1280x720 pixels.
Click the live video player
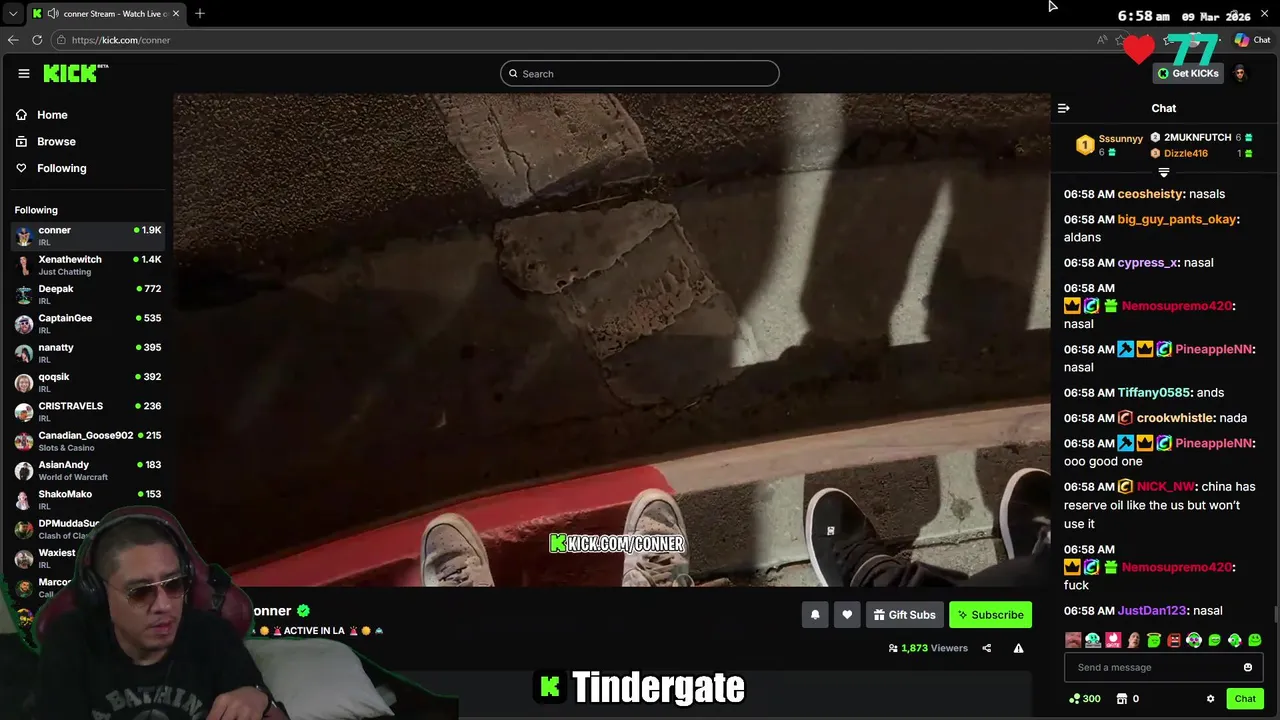612,340
